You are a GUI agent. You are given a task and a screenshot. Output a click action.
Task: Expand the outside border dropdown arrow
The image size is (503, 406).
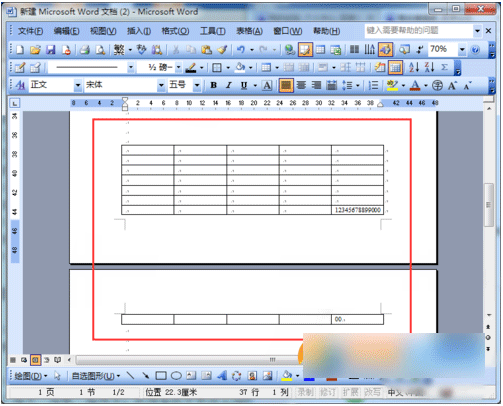(x=228, y=68)
